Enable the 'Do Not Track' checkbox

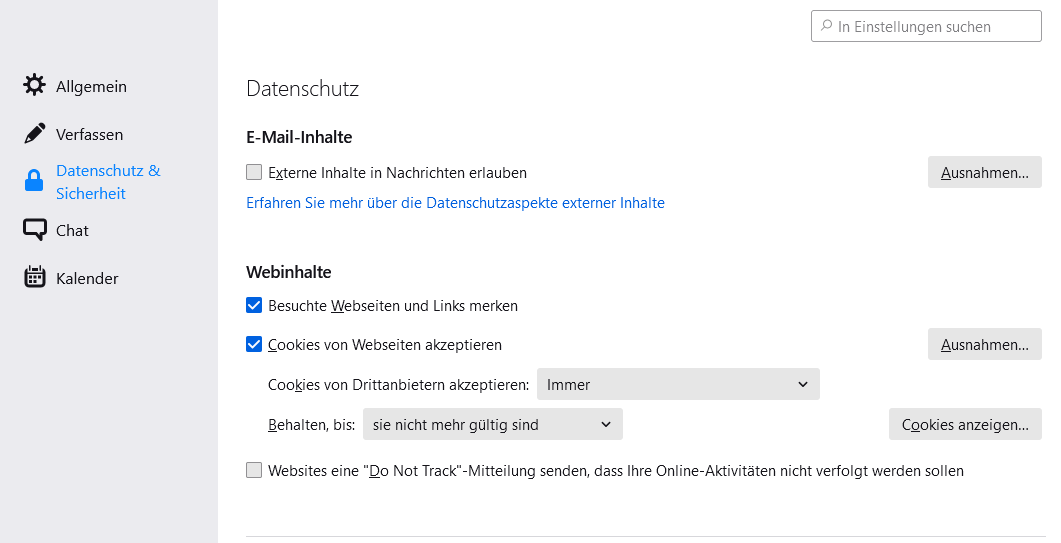coord(254,470)
